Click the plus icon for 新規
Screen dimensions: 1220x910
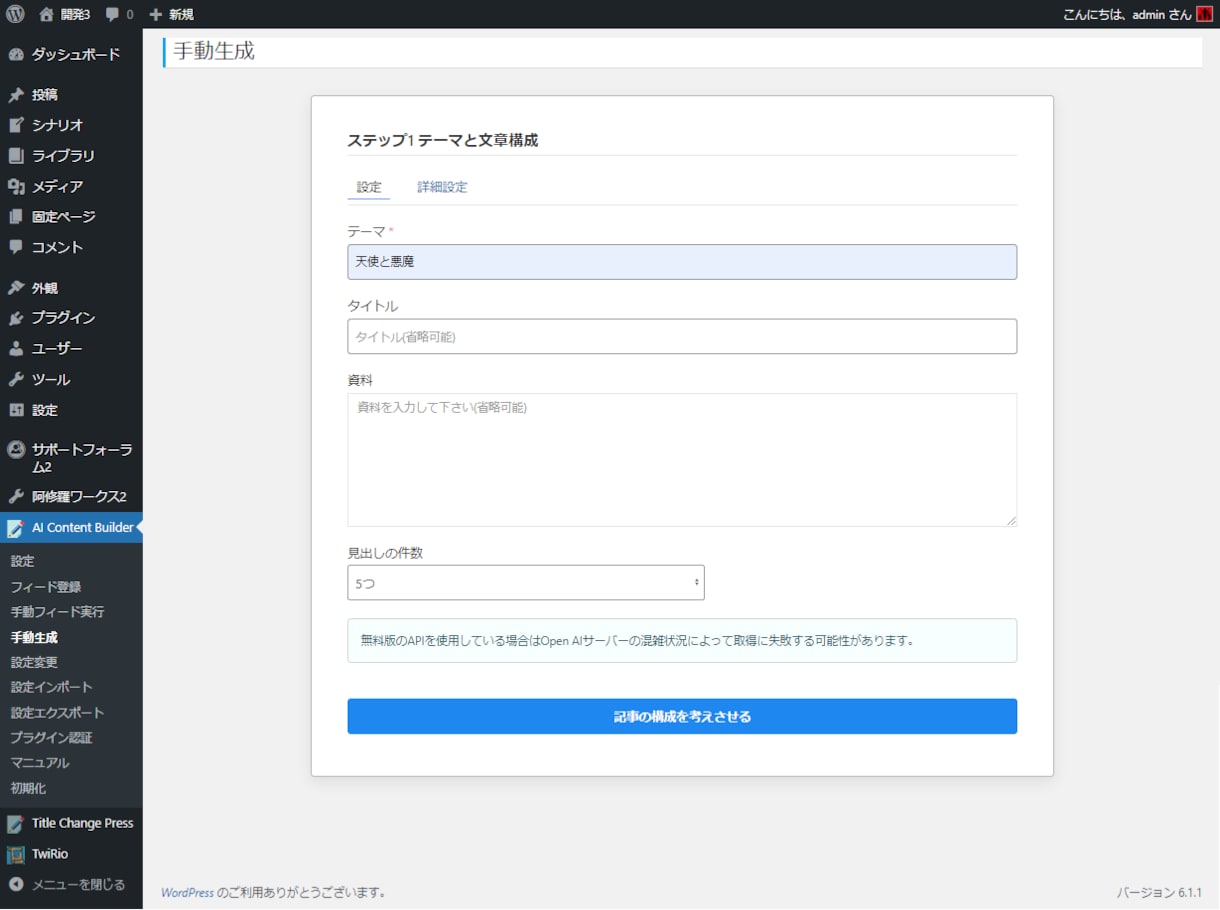[155, 15]
